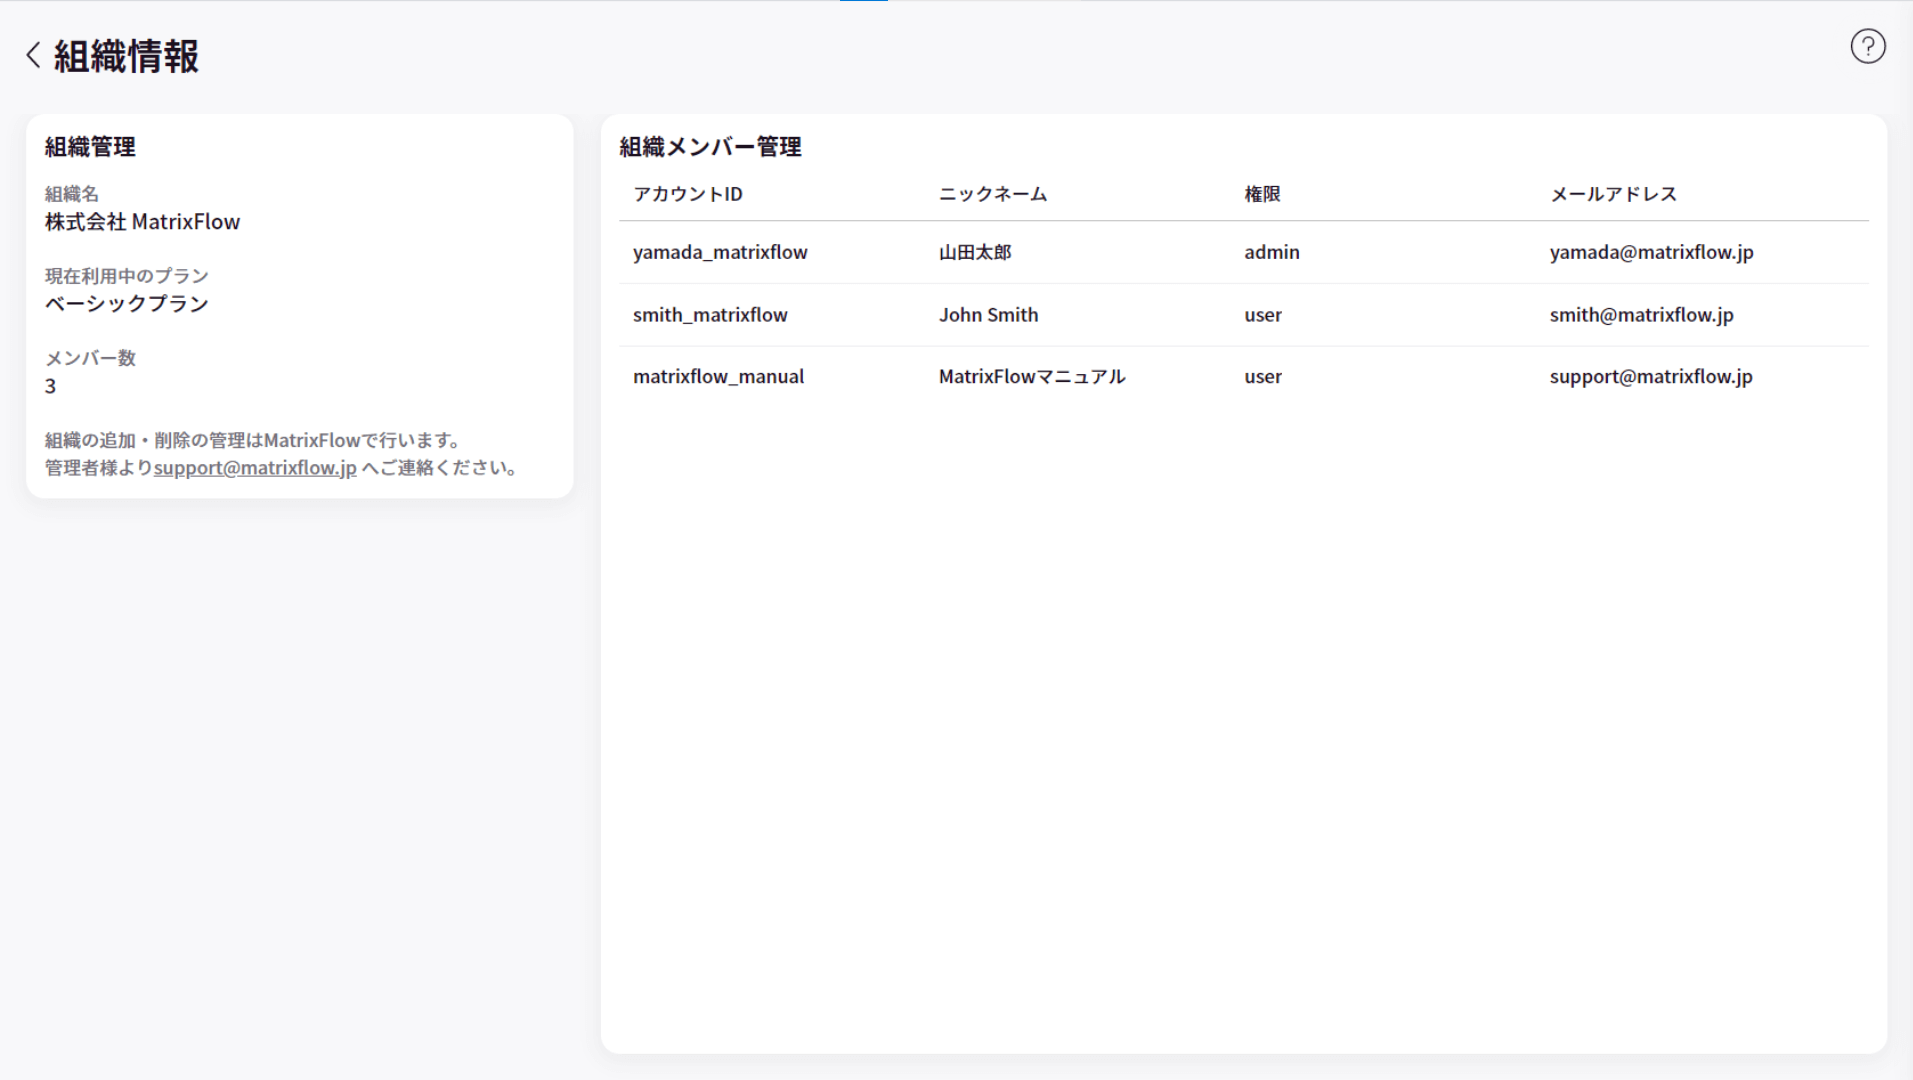This screenshot has width=1913, height=1080.
Task: Click the user permission for smith_matrixflow
Action: (1263, 315)
